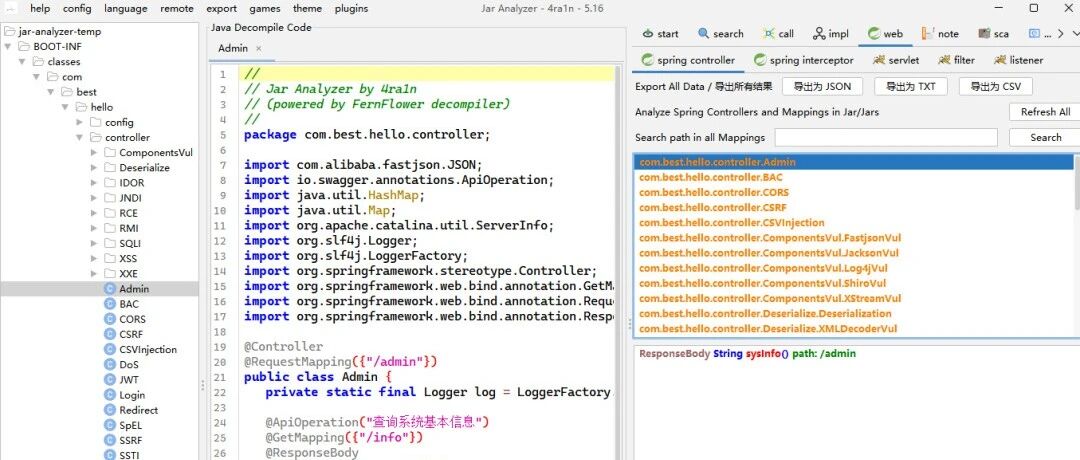Click the class icon beside Login
The width and height of the screenshot is (1080, 460).
click(110, 395)
